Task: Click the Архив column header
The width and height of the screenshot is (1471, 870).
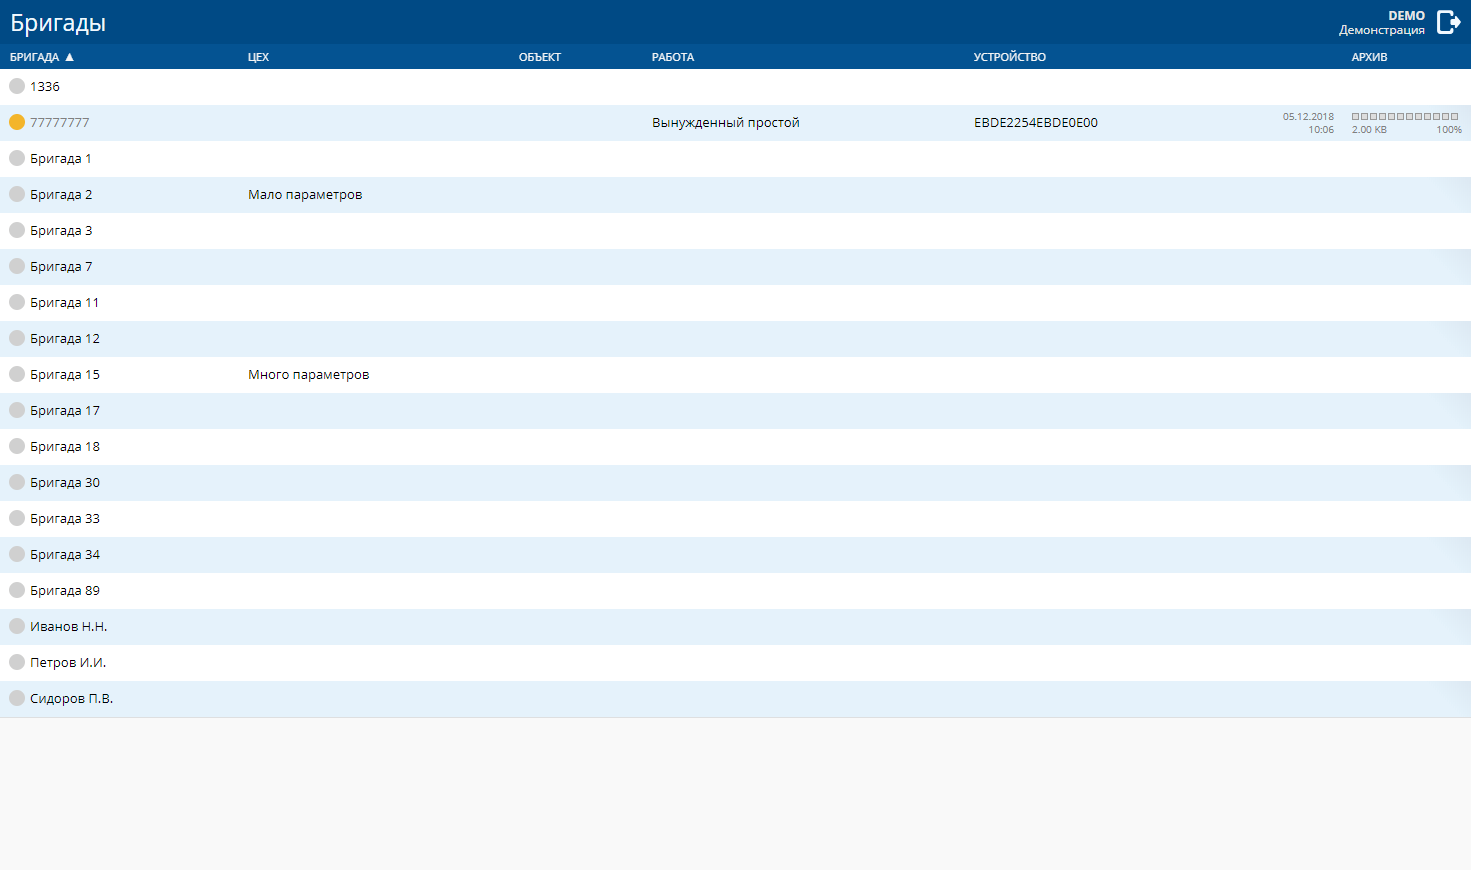Action: pyautogui.click(x=1369, y=57)
